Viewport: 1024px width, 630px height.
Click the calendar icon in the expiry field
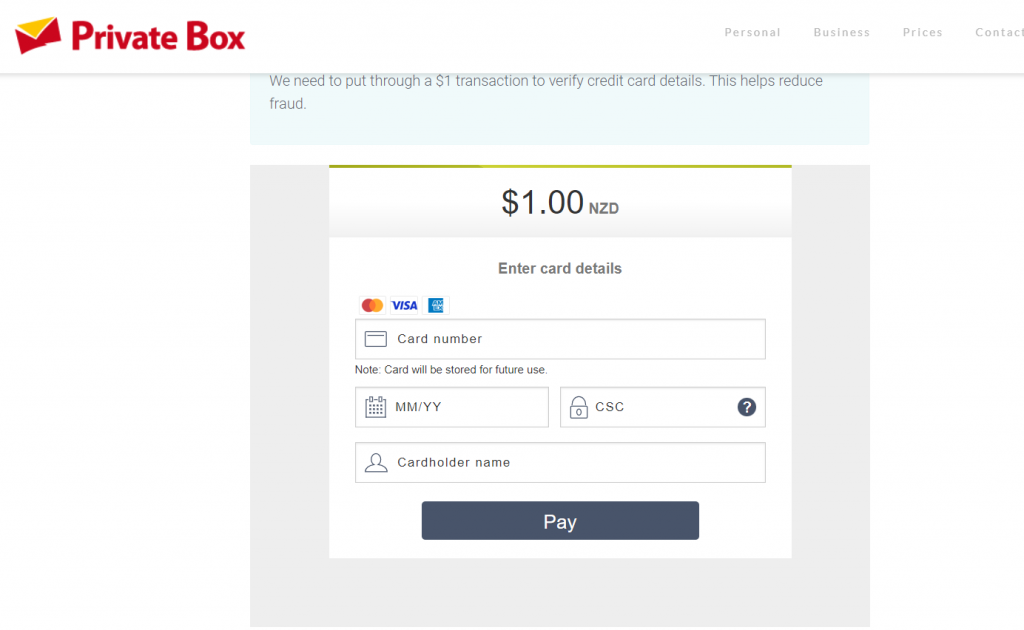[376, 407]
